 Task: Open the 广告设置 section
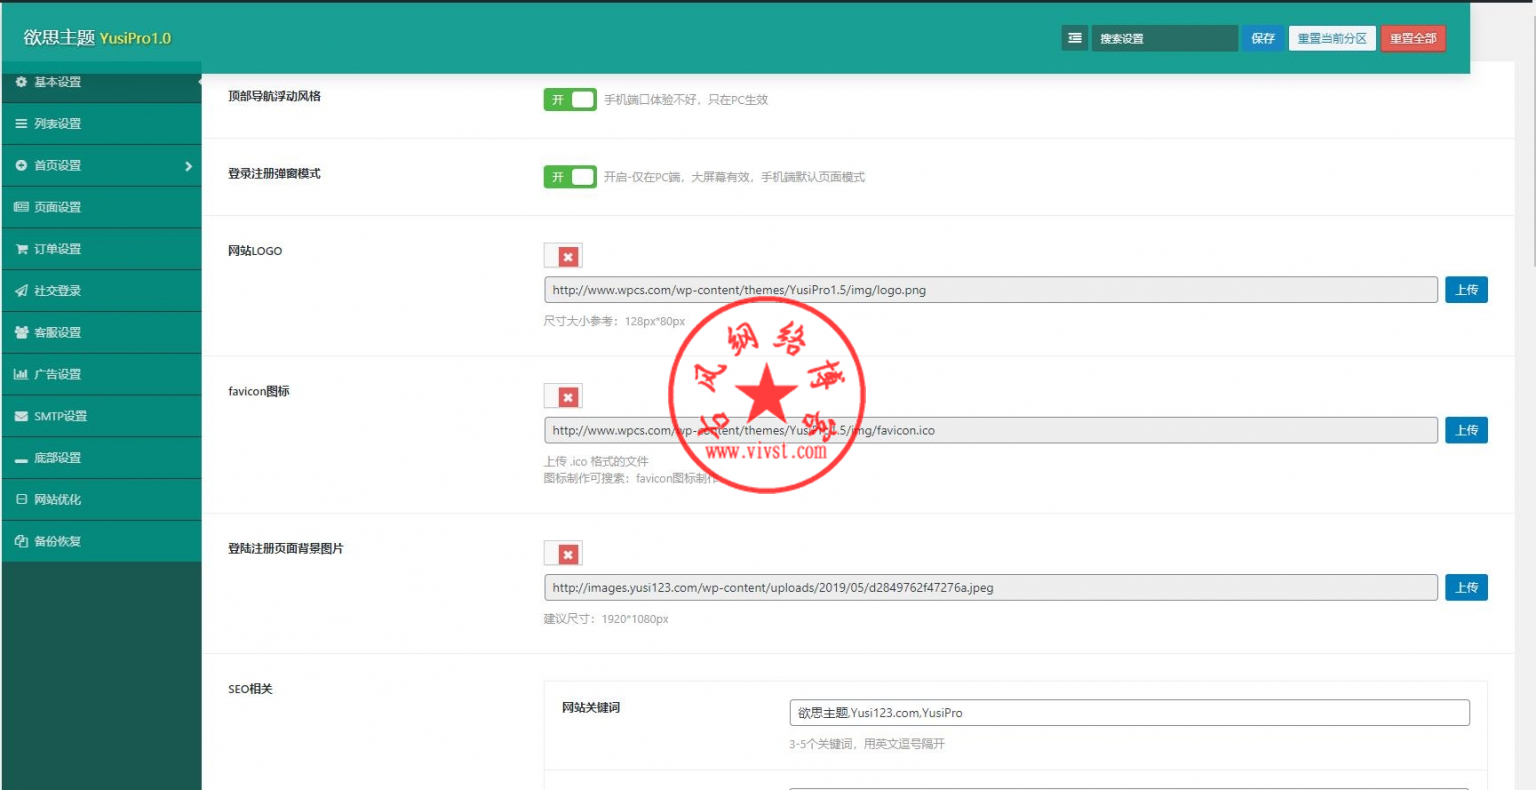point(101,374)
